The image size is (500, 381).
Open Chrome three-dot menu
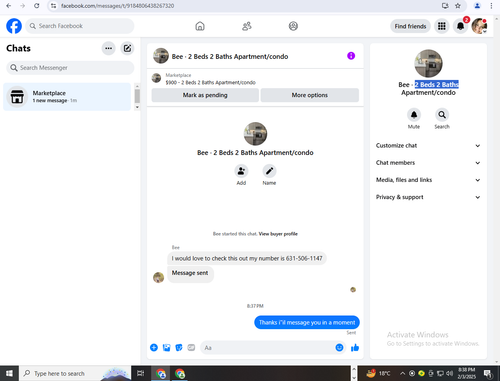[491, 6]
